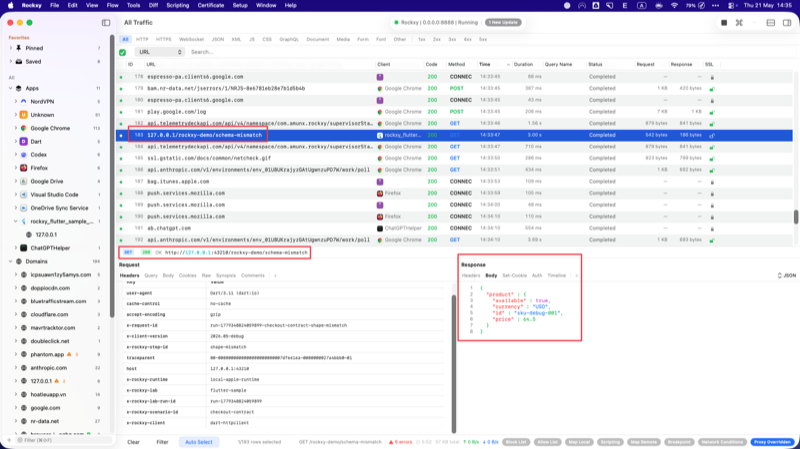Switch to the Request Cookies tab
The image size is (800, 449).
pos(187,276)
